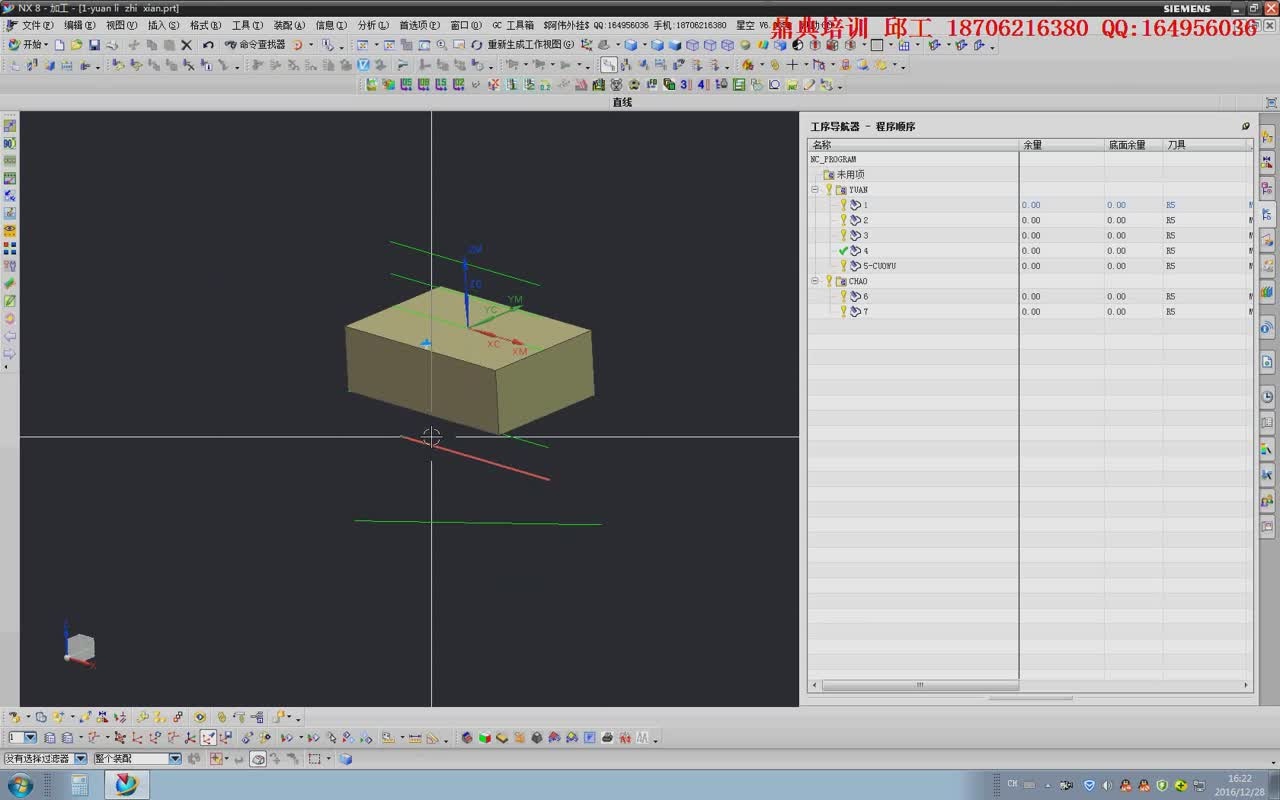Image resolution: width=1280 pixels, height=800 pixels.
Task: Collapse the YUAN program group
Action: click(815, 189)
